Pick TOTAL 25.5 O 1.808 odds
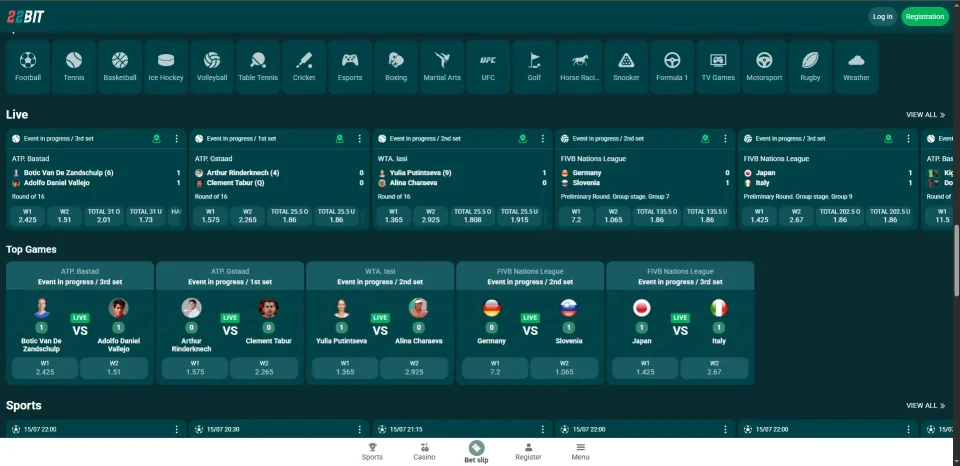 pos(473,216)
